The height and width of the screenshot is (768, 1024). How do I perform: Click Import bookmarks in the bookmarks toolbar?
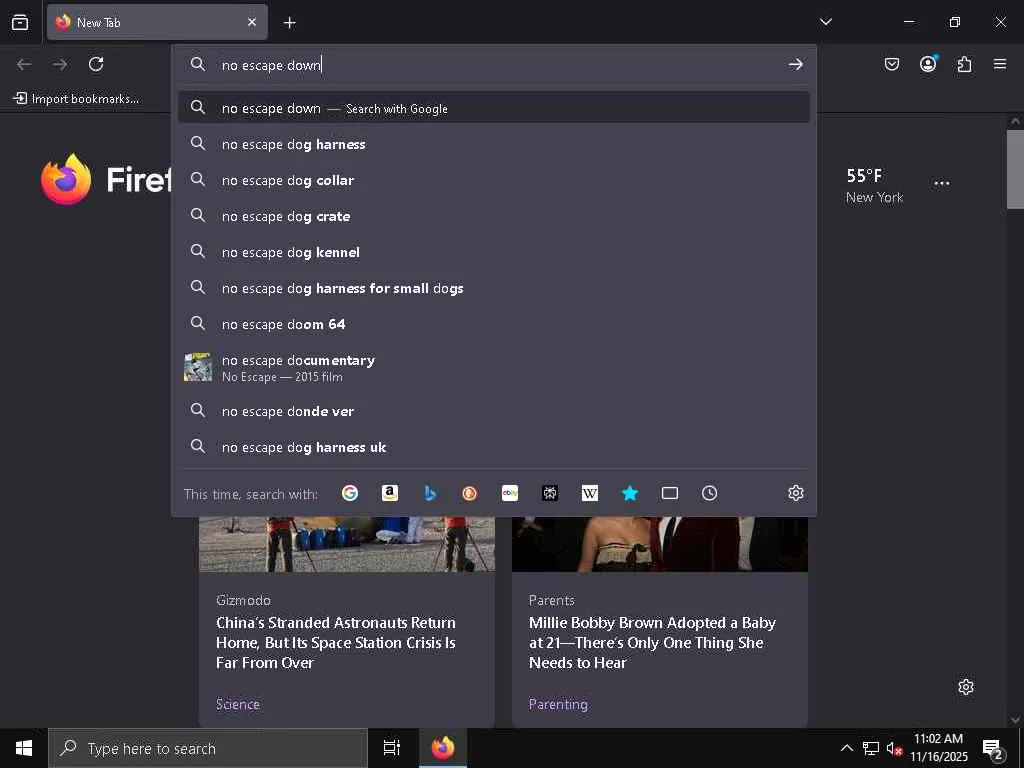coord(76,99)
